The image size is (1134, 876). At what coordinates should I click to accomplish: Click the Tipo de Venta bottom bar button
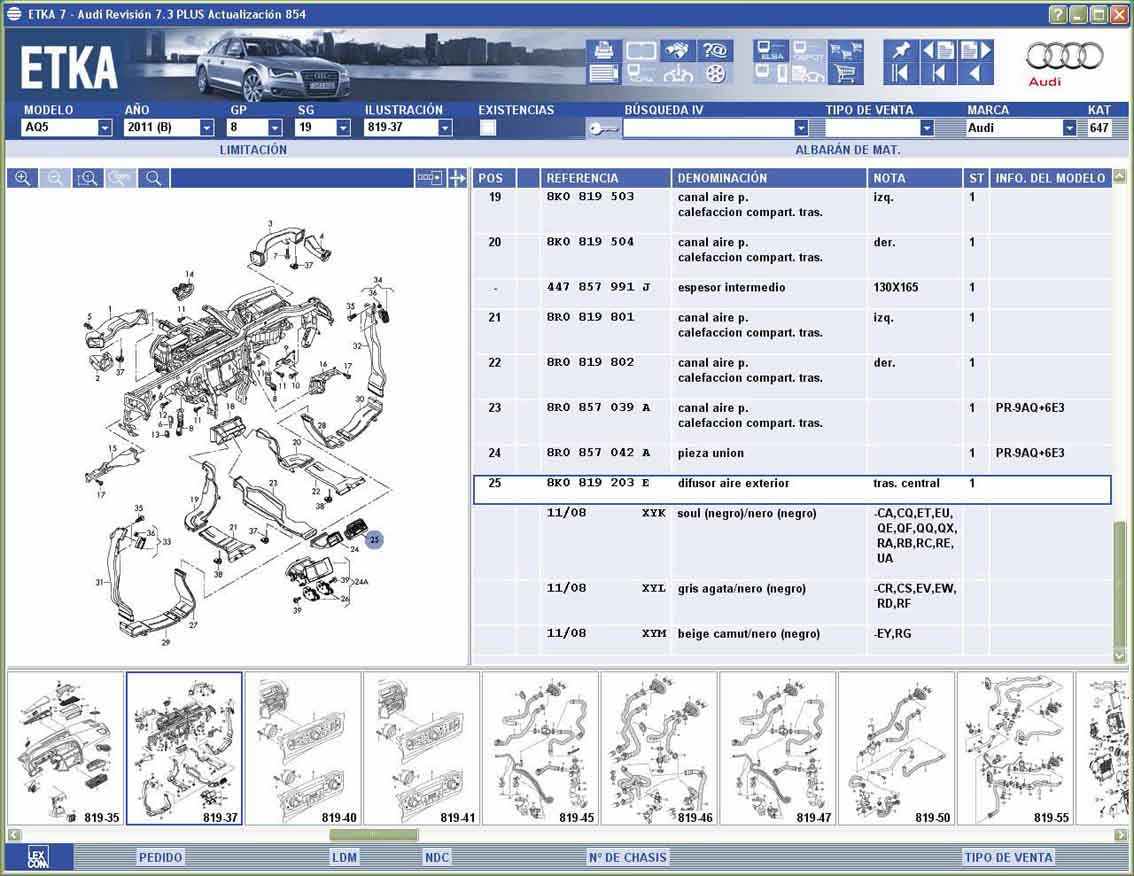pos(1008,857)
